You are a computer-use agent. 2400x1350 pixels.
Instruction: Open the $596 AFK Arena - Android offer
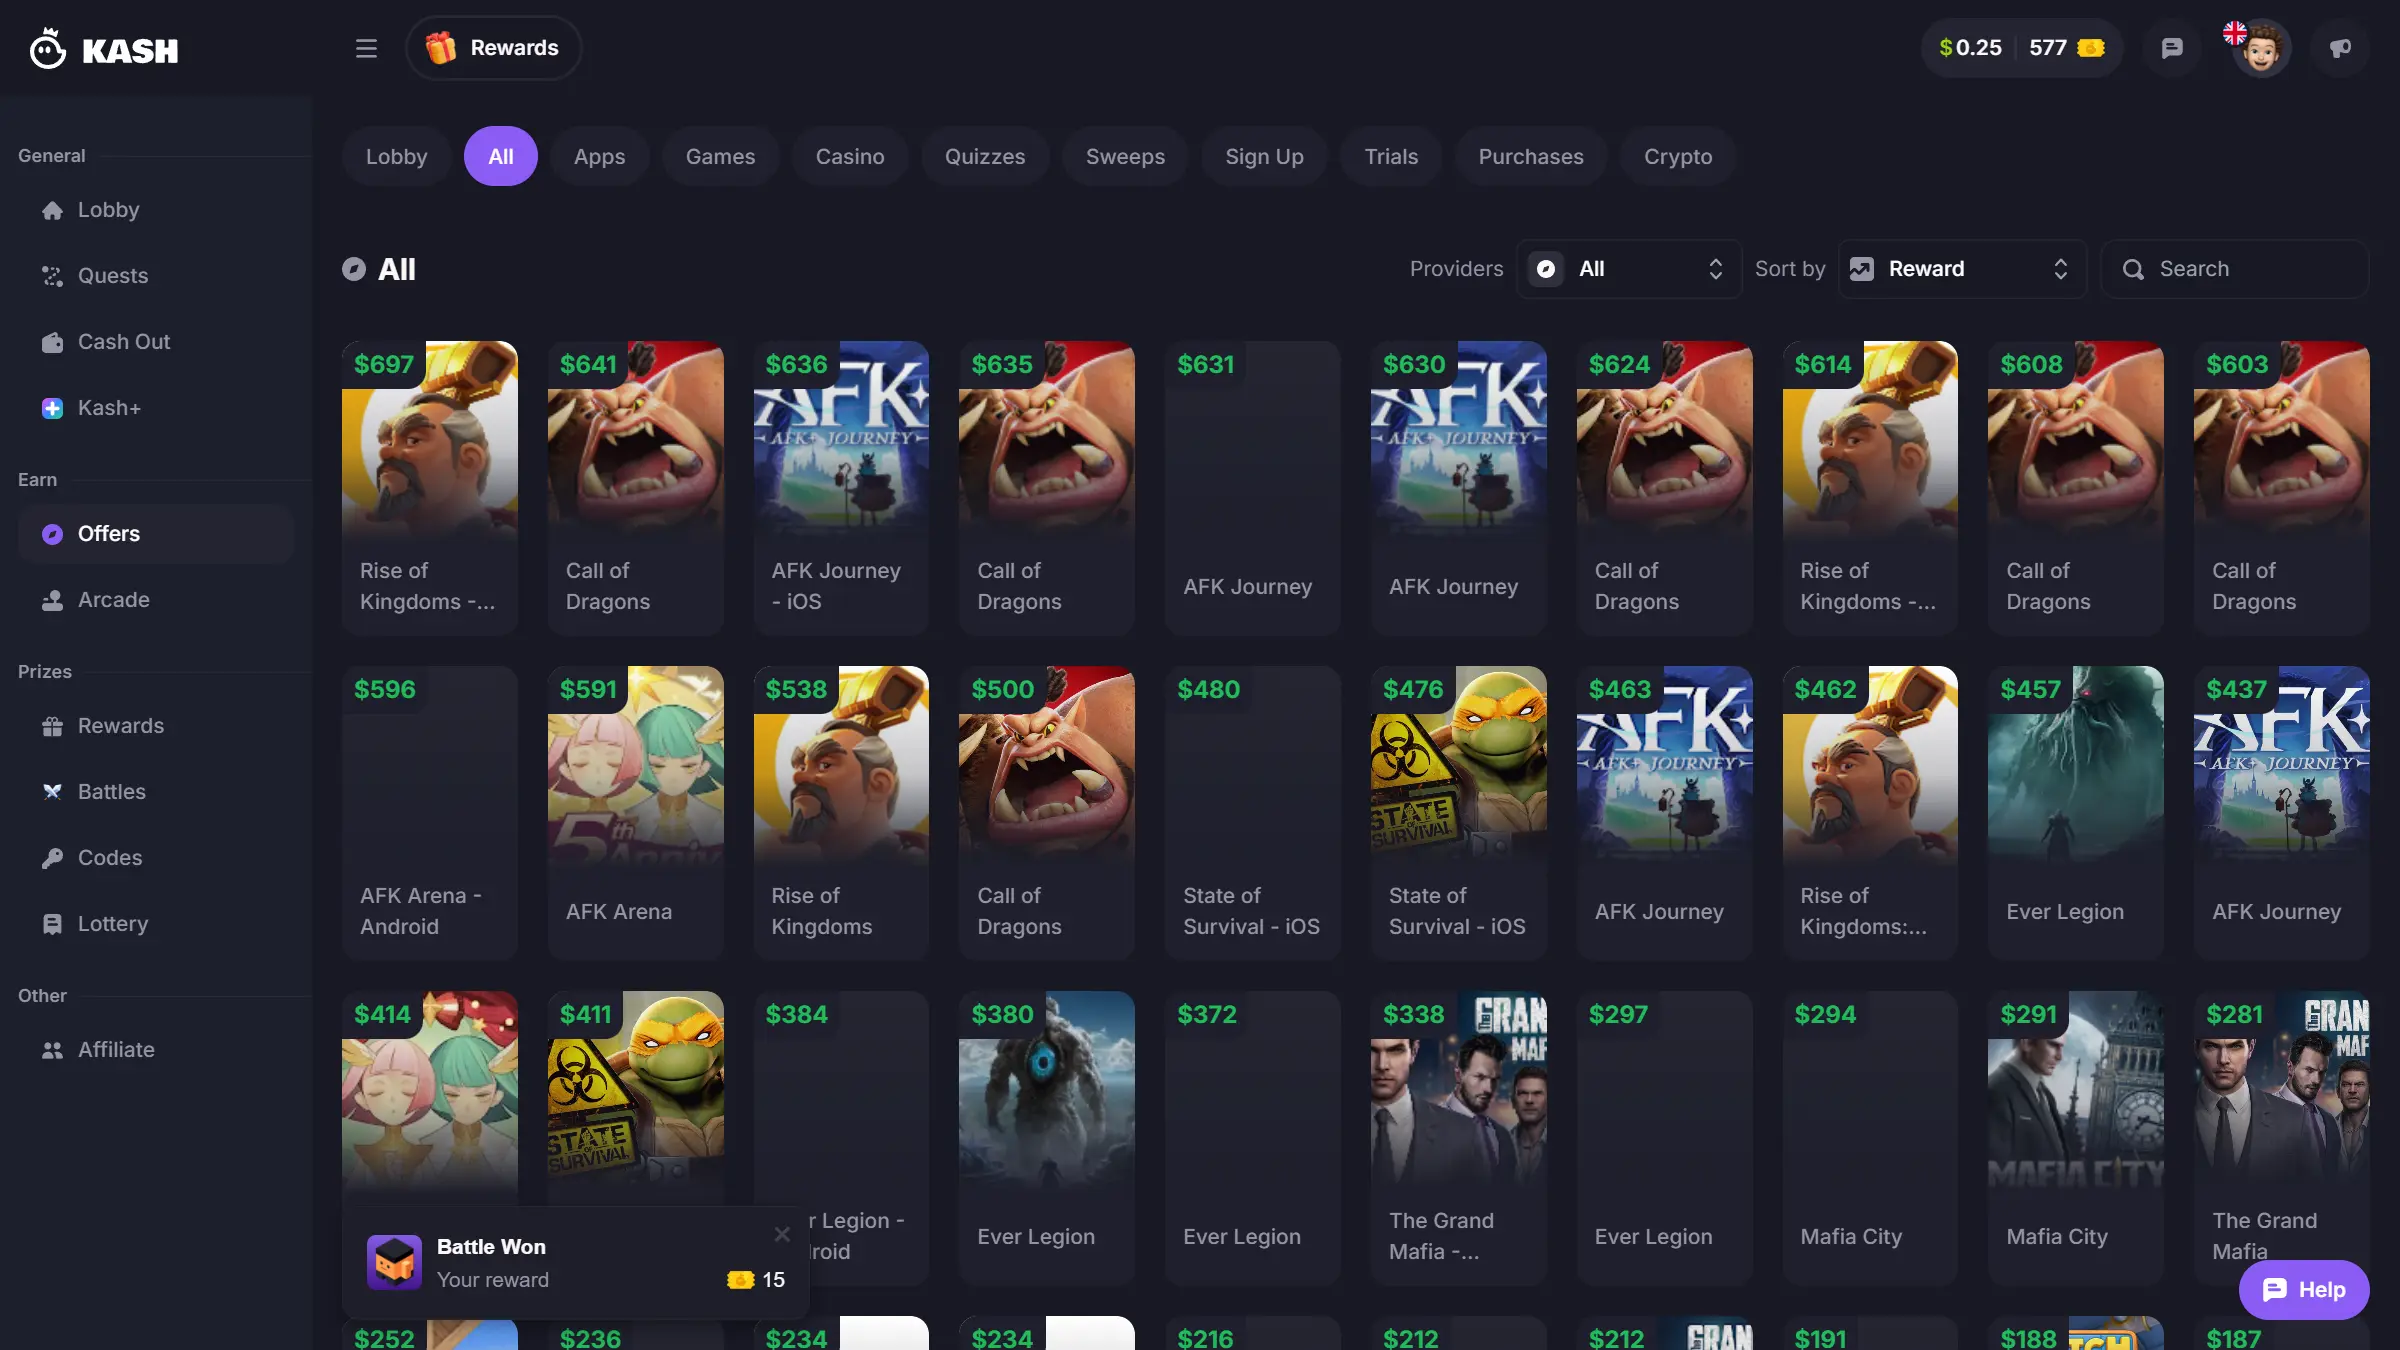click(430, 813)
